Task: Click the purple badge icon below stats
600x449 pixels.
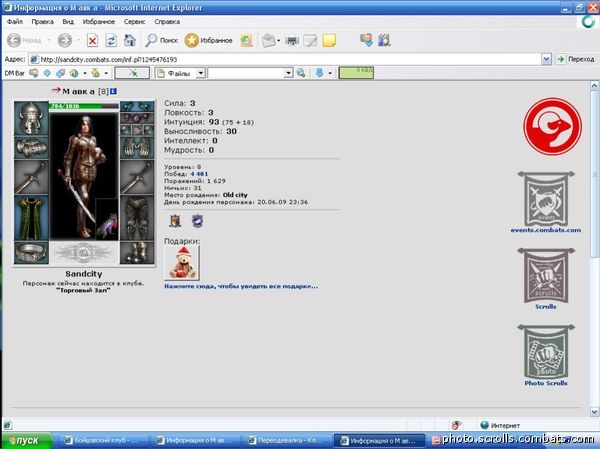Action: [197, 221]
